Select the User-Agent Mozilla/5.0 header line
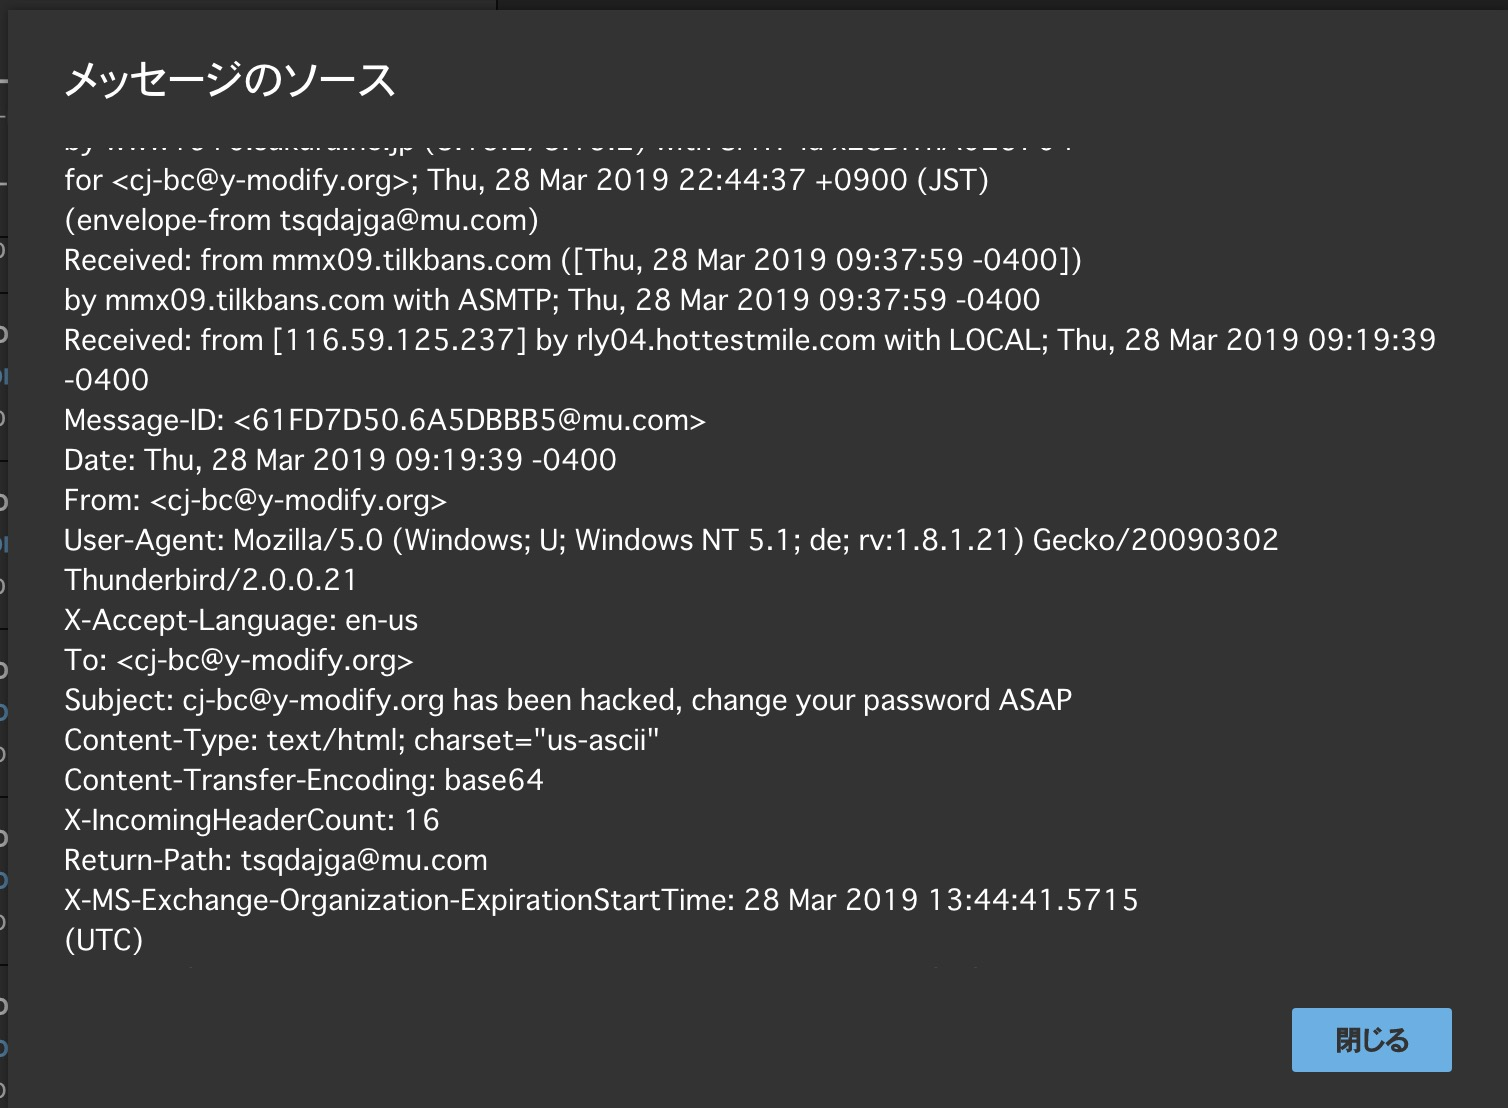The image size is (1508, 1108). [x=671, y=540]
